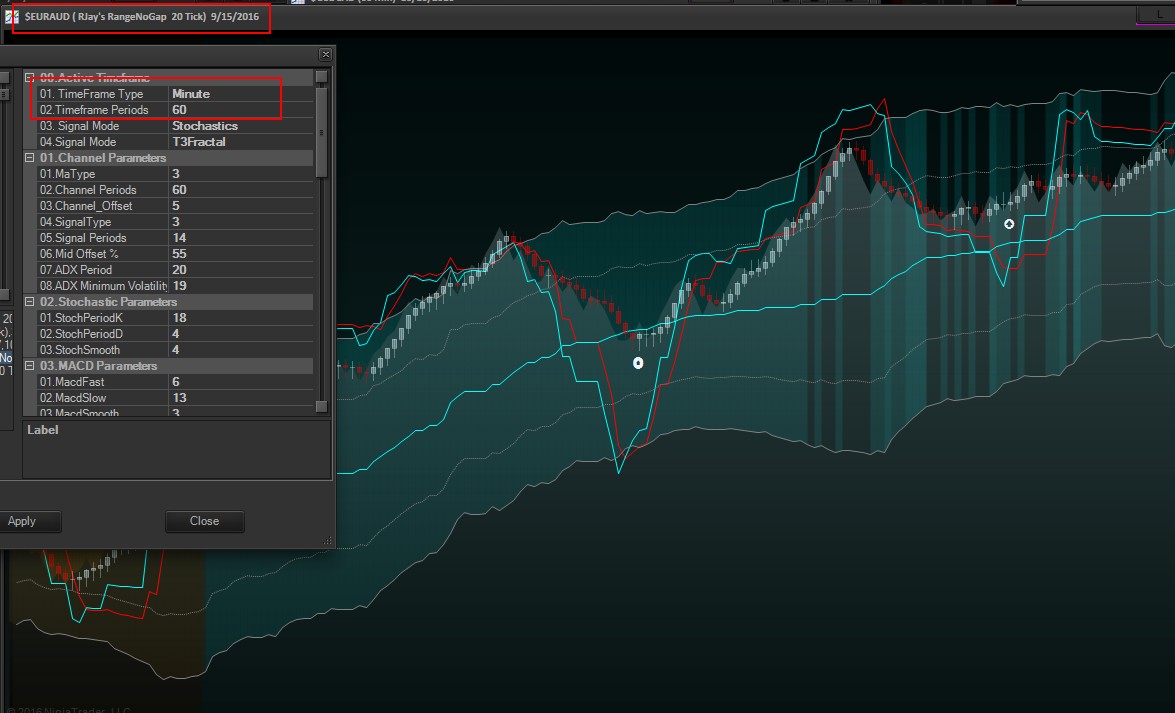Click the Close button
The image size is (1175, 713).
(205, 521)
